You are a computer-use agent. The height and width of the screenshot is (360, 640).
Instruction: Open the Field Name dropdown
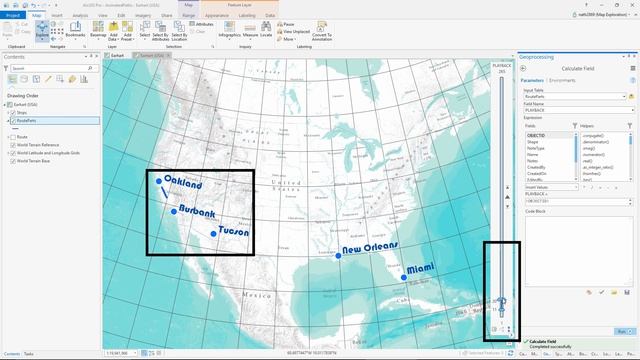pyautogui.click(x=632, y=110)
